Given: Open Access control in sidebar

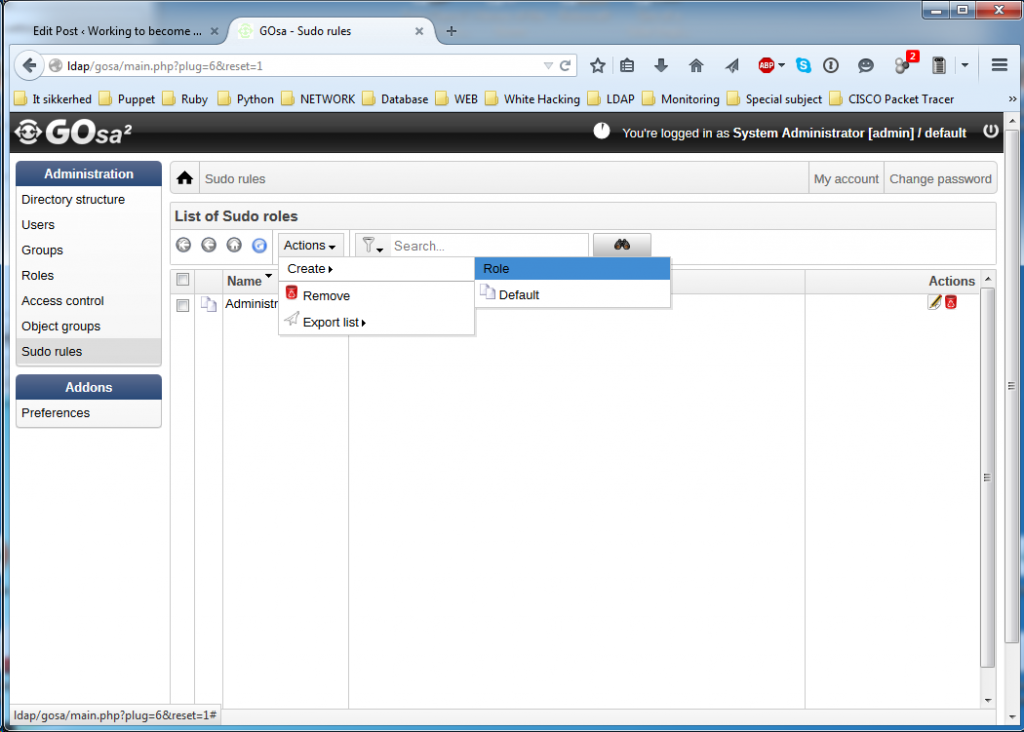Looking at the screenshot, I should click(x=62, y=300).
